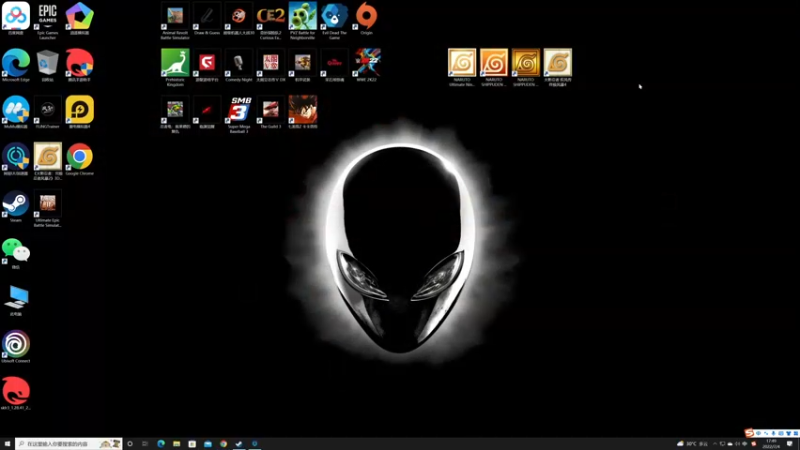Launch Ubisoft Connect from the desktop
800x450 pixels.
[x=16, y=347]
